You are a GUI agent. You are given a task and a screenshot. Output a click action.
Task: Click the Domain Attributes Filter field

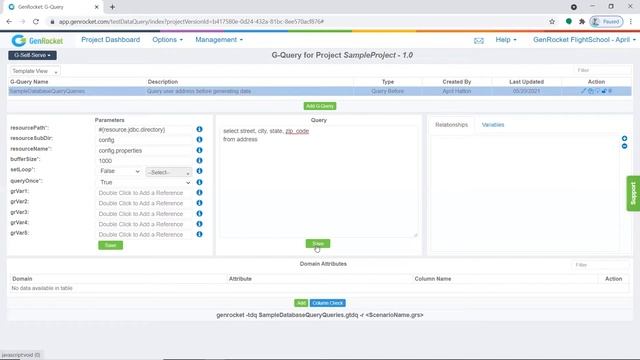600,265
